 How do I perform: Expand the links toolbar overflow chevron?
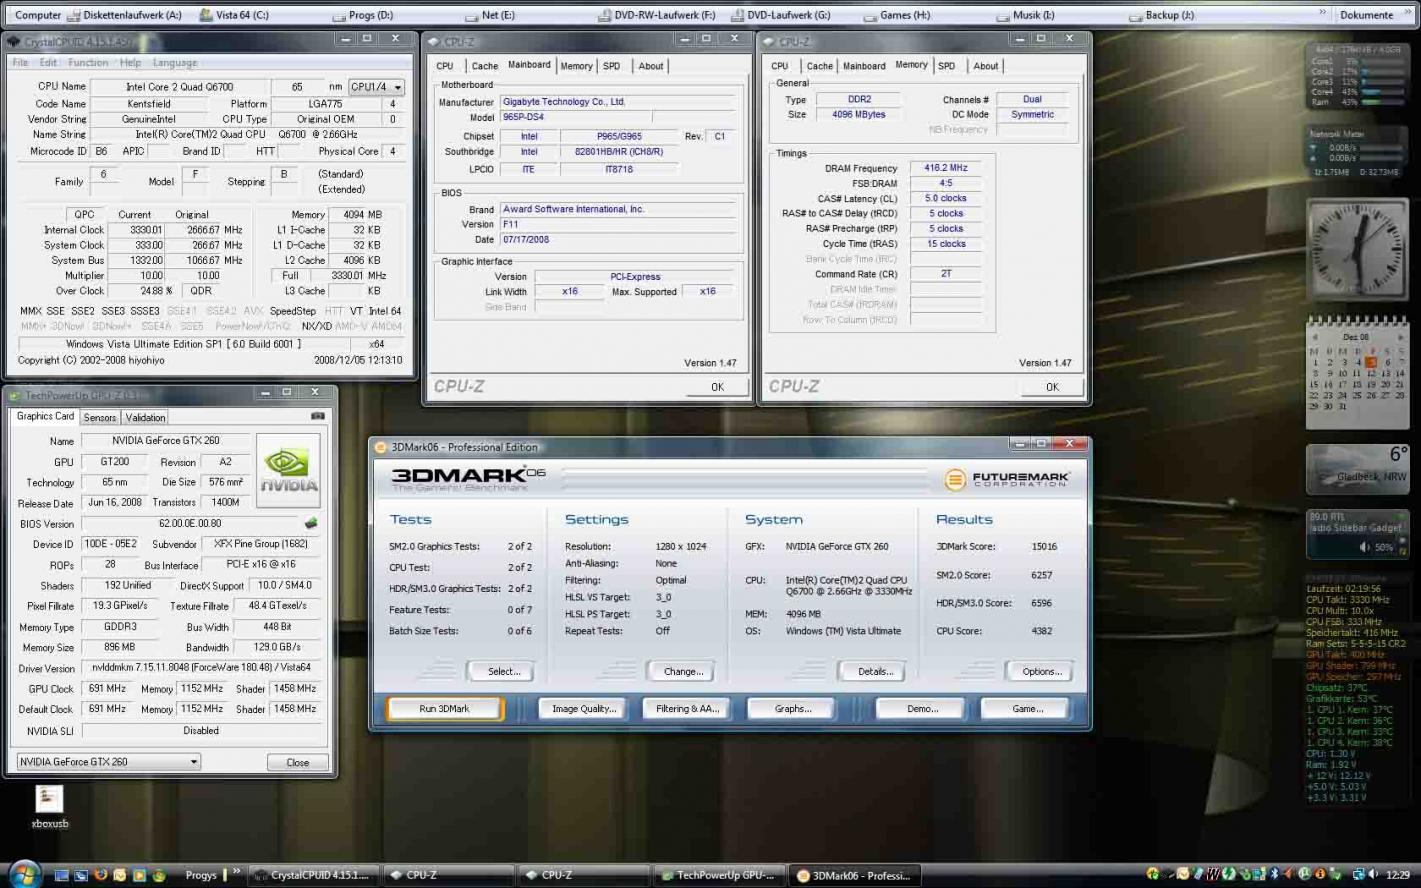click(x=1323, y=14)
